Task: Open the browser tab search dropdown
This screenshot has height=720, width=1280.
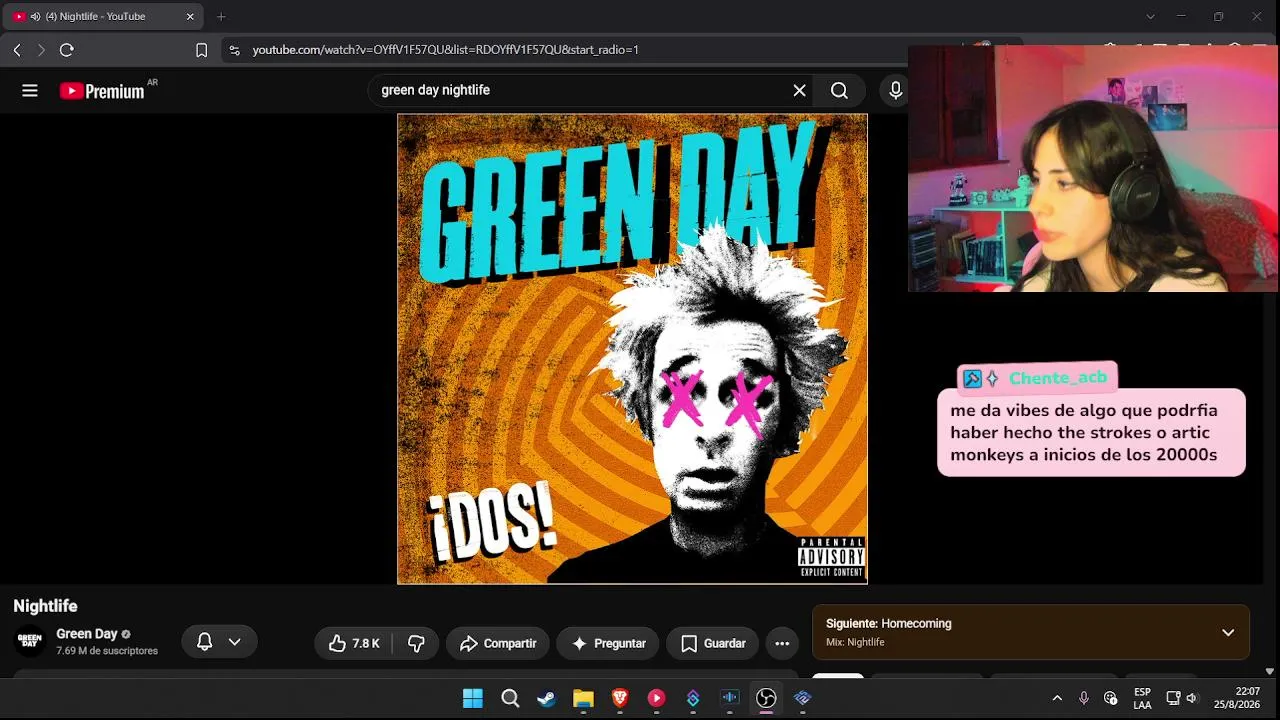Action: (1150, 16)
